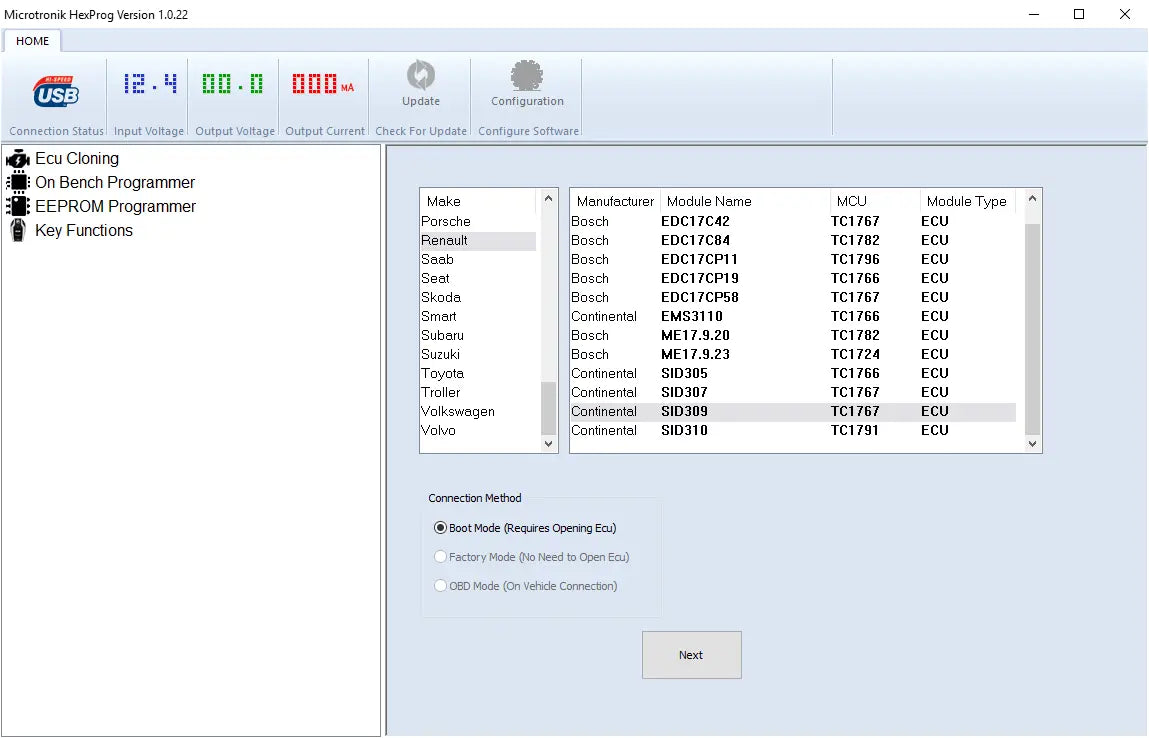Click the Hi-Speed USB connection status icon
1149x738 pixels.
(55, 91)
